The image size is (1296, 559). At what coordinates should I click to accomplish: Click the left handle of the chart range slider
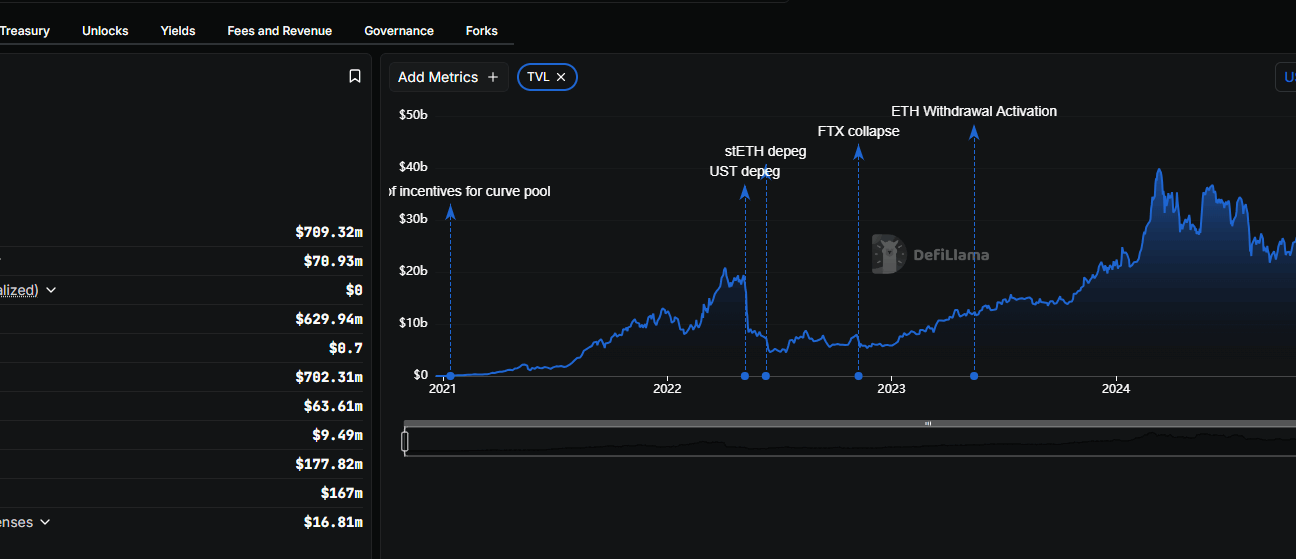tap(405, 441)
